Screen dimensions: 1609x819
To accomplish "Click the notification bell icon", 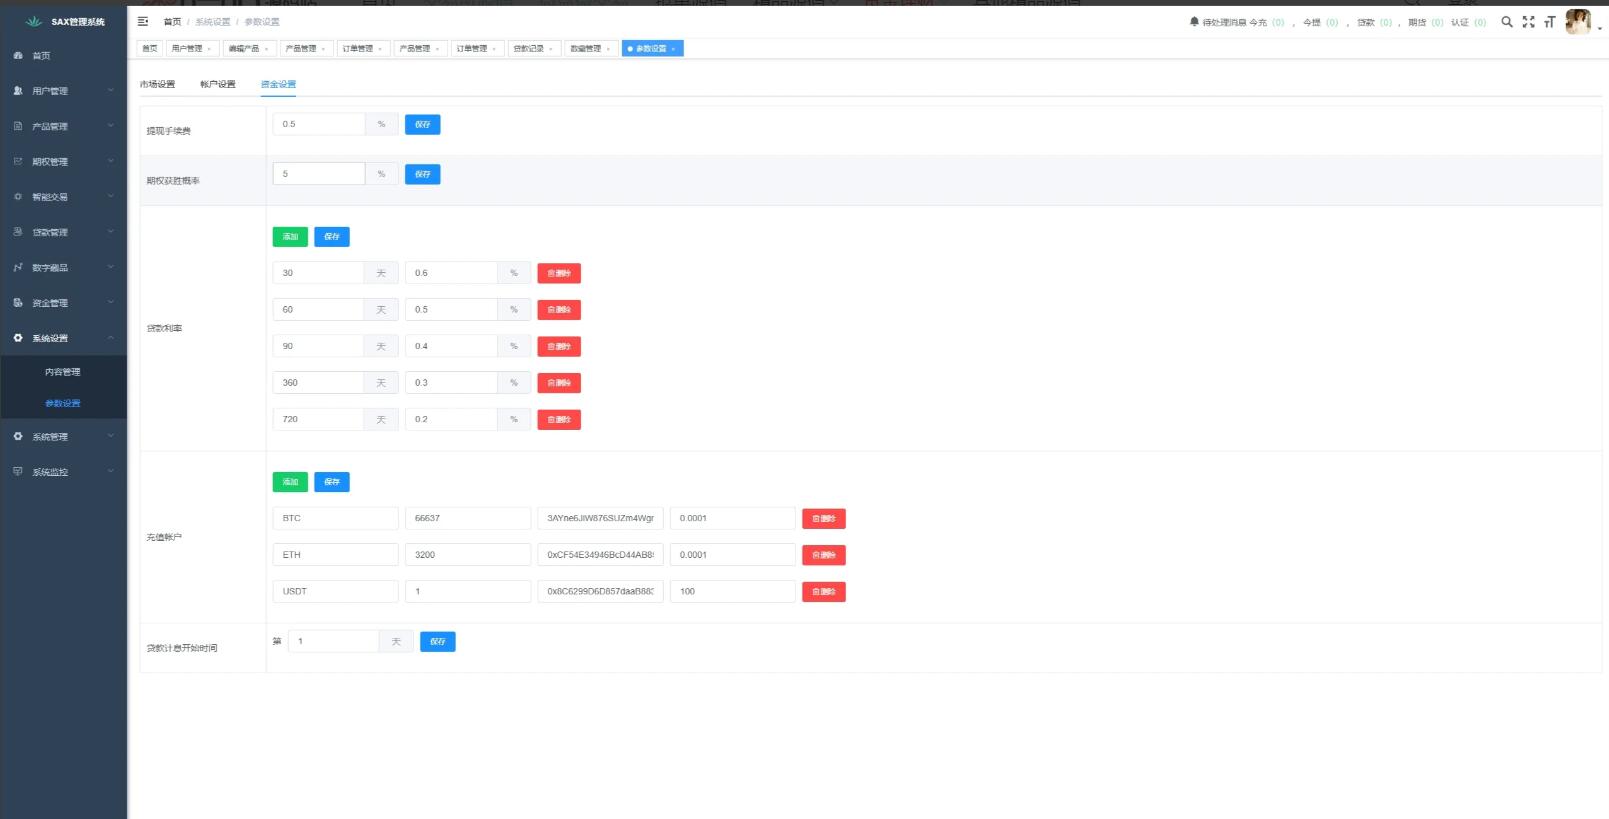I will pos(1193,21).
